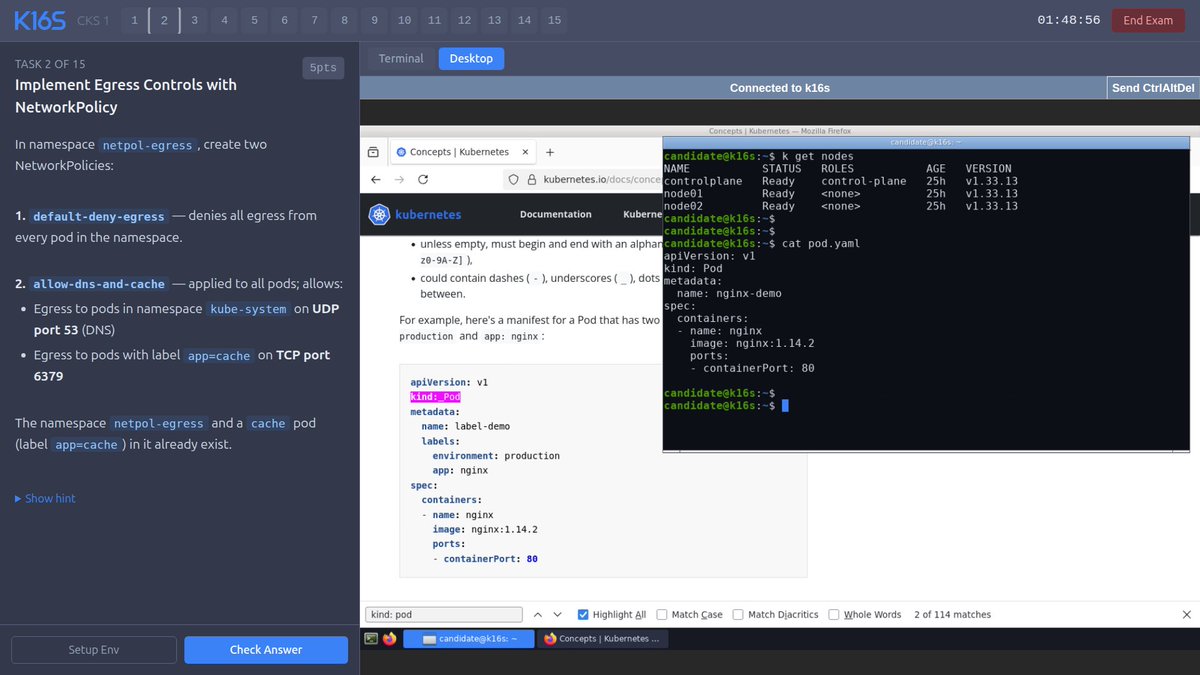Enable Match Diacritics option
1200x675 pixels.
738,614
